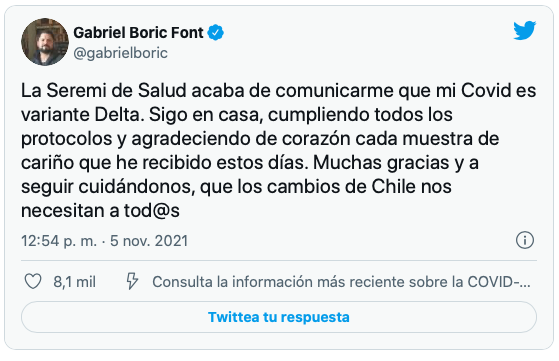Click the tweet line starting 'La Seremi de Salud'
This screenshot has width=559, height=361.
(278, 91)
